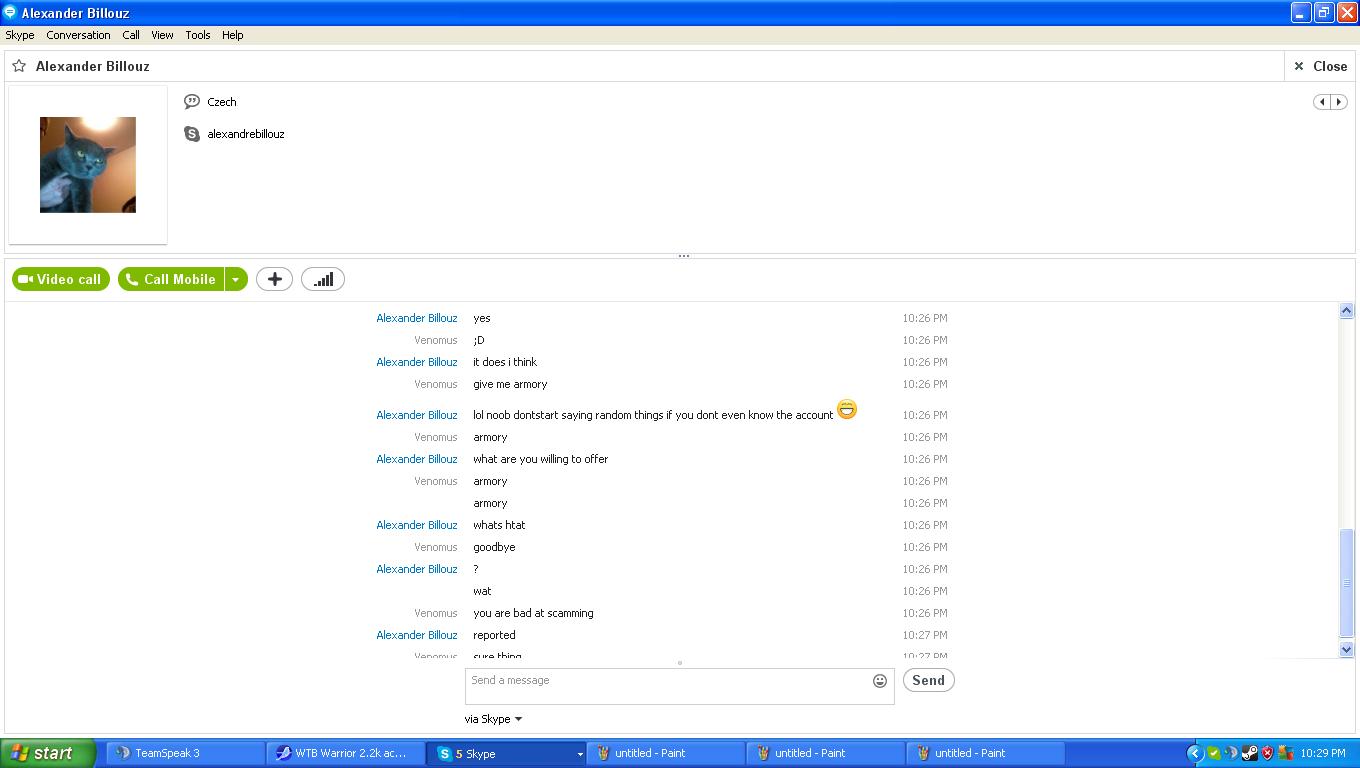The image size is (1360, 768).
Task: Click the chat scrollbar thumb
Action: 1346,583
